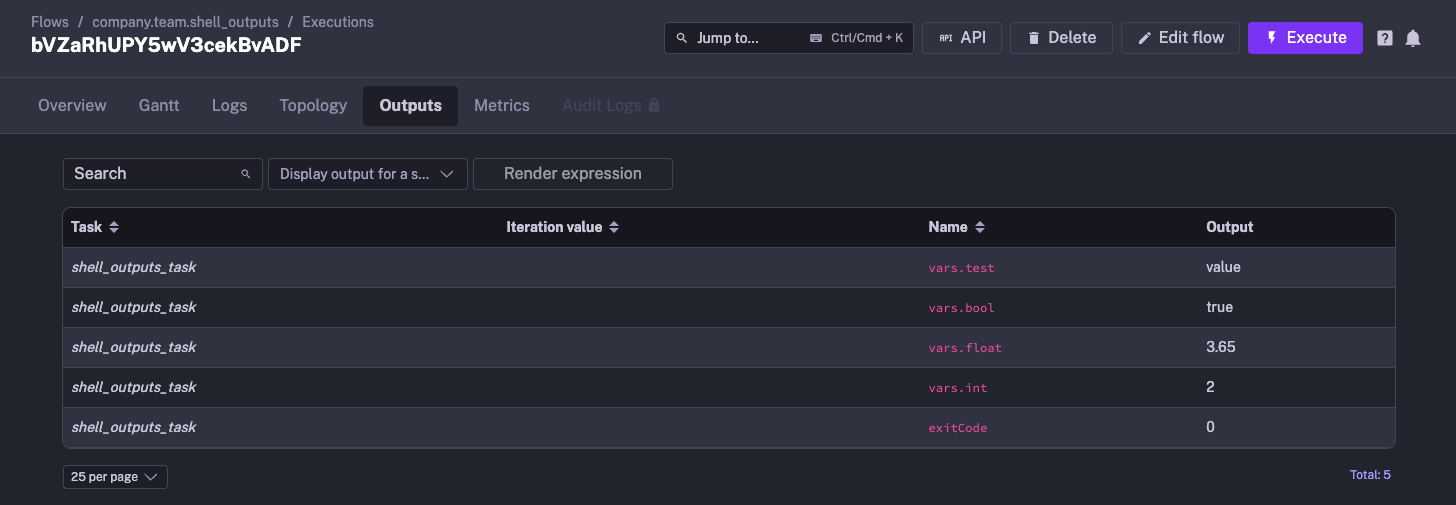Expand the Display output for a task dropdown
Viewport: 1456px width, 505px height.
[x=367, y=174]
